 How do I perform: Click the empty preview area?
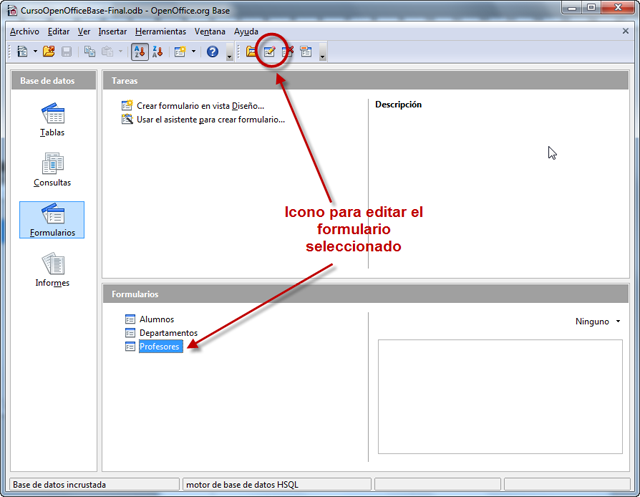click(x=500, y=396)
